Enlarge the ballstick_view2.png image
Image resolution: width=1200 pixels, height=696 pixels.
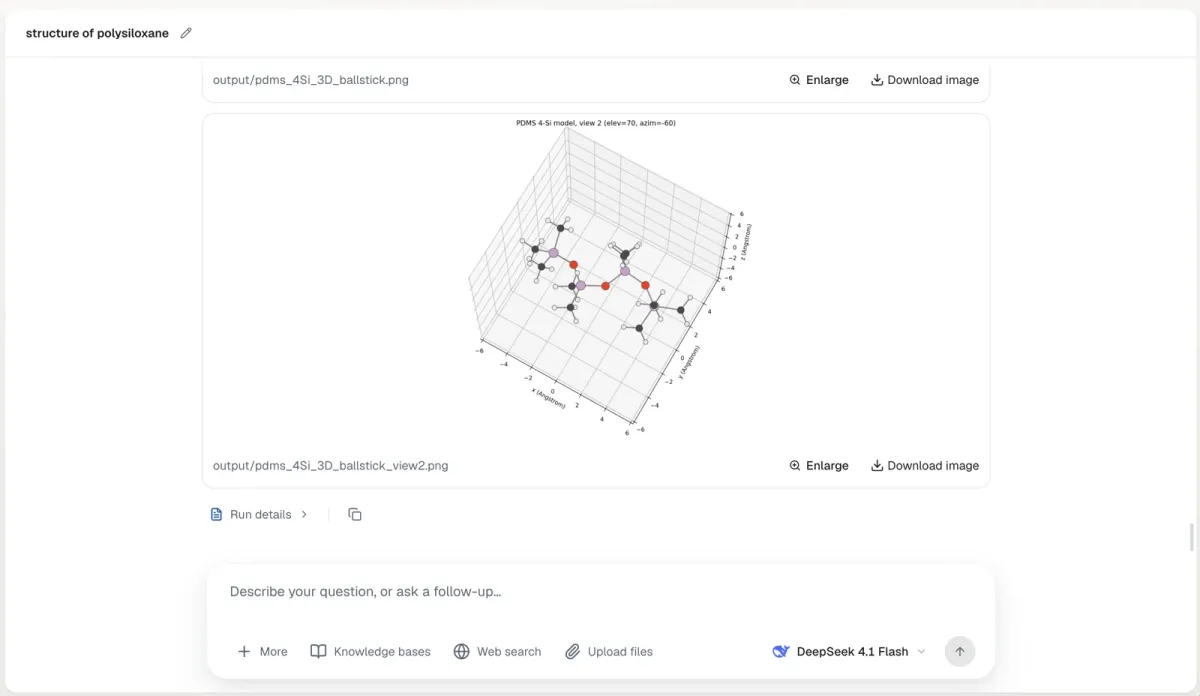coord(819,466)
